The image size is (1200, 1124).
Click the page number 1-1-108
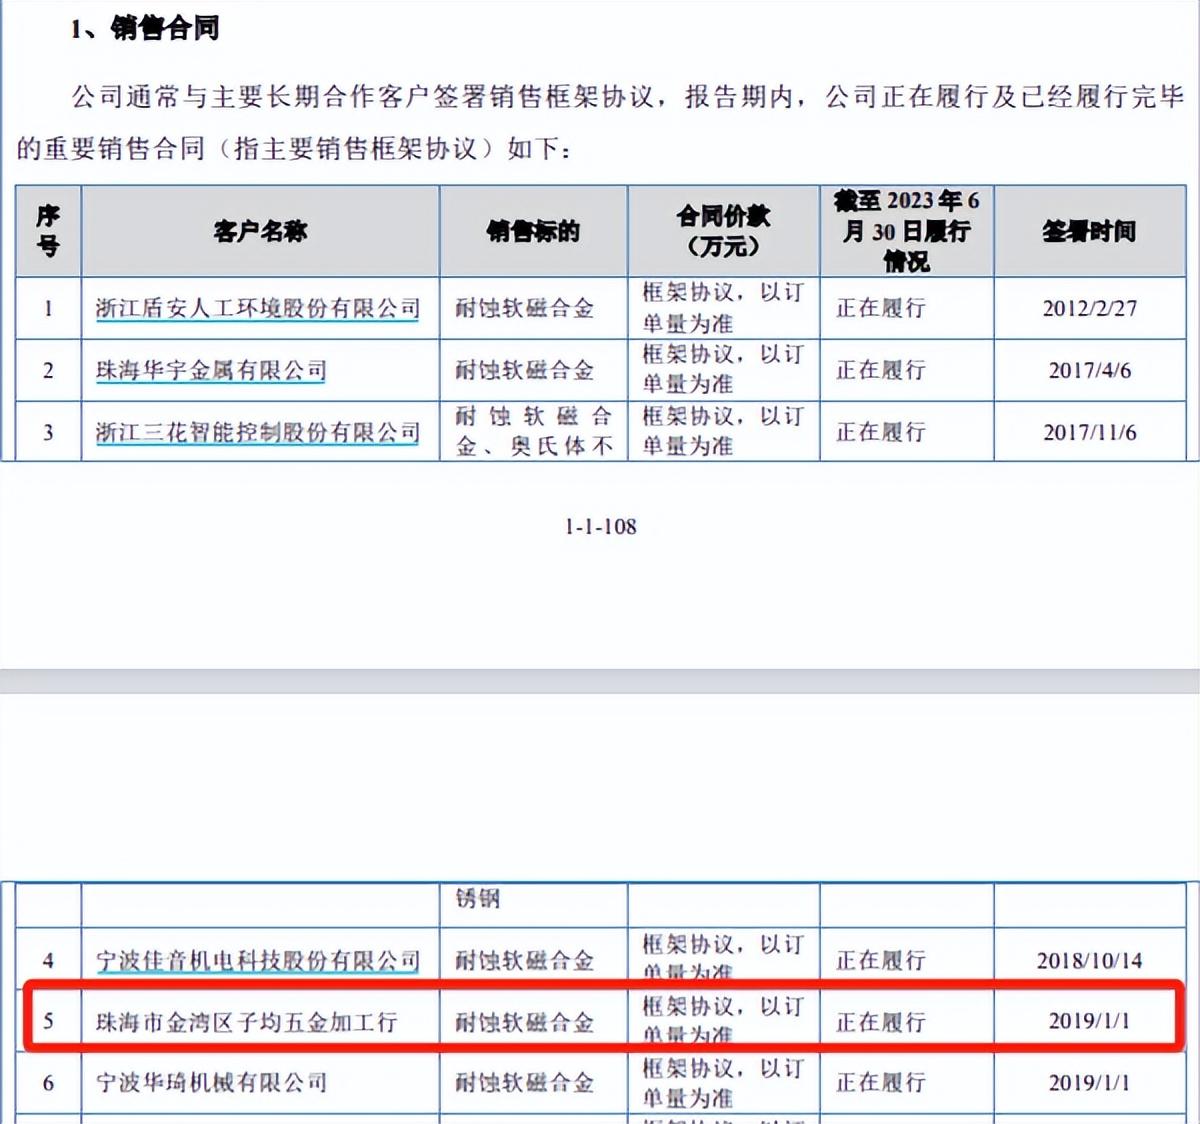click(x=599, y=527)
